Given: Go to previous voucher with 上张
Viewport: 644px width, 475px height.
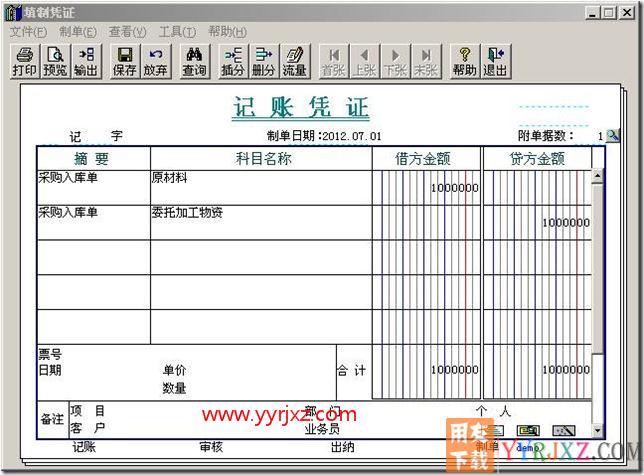Looking at the screenshot, I should [365, 62].
